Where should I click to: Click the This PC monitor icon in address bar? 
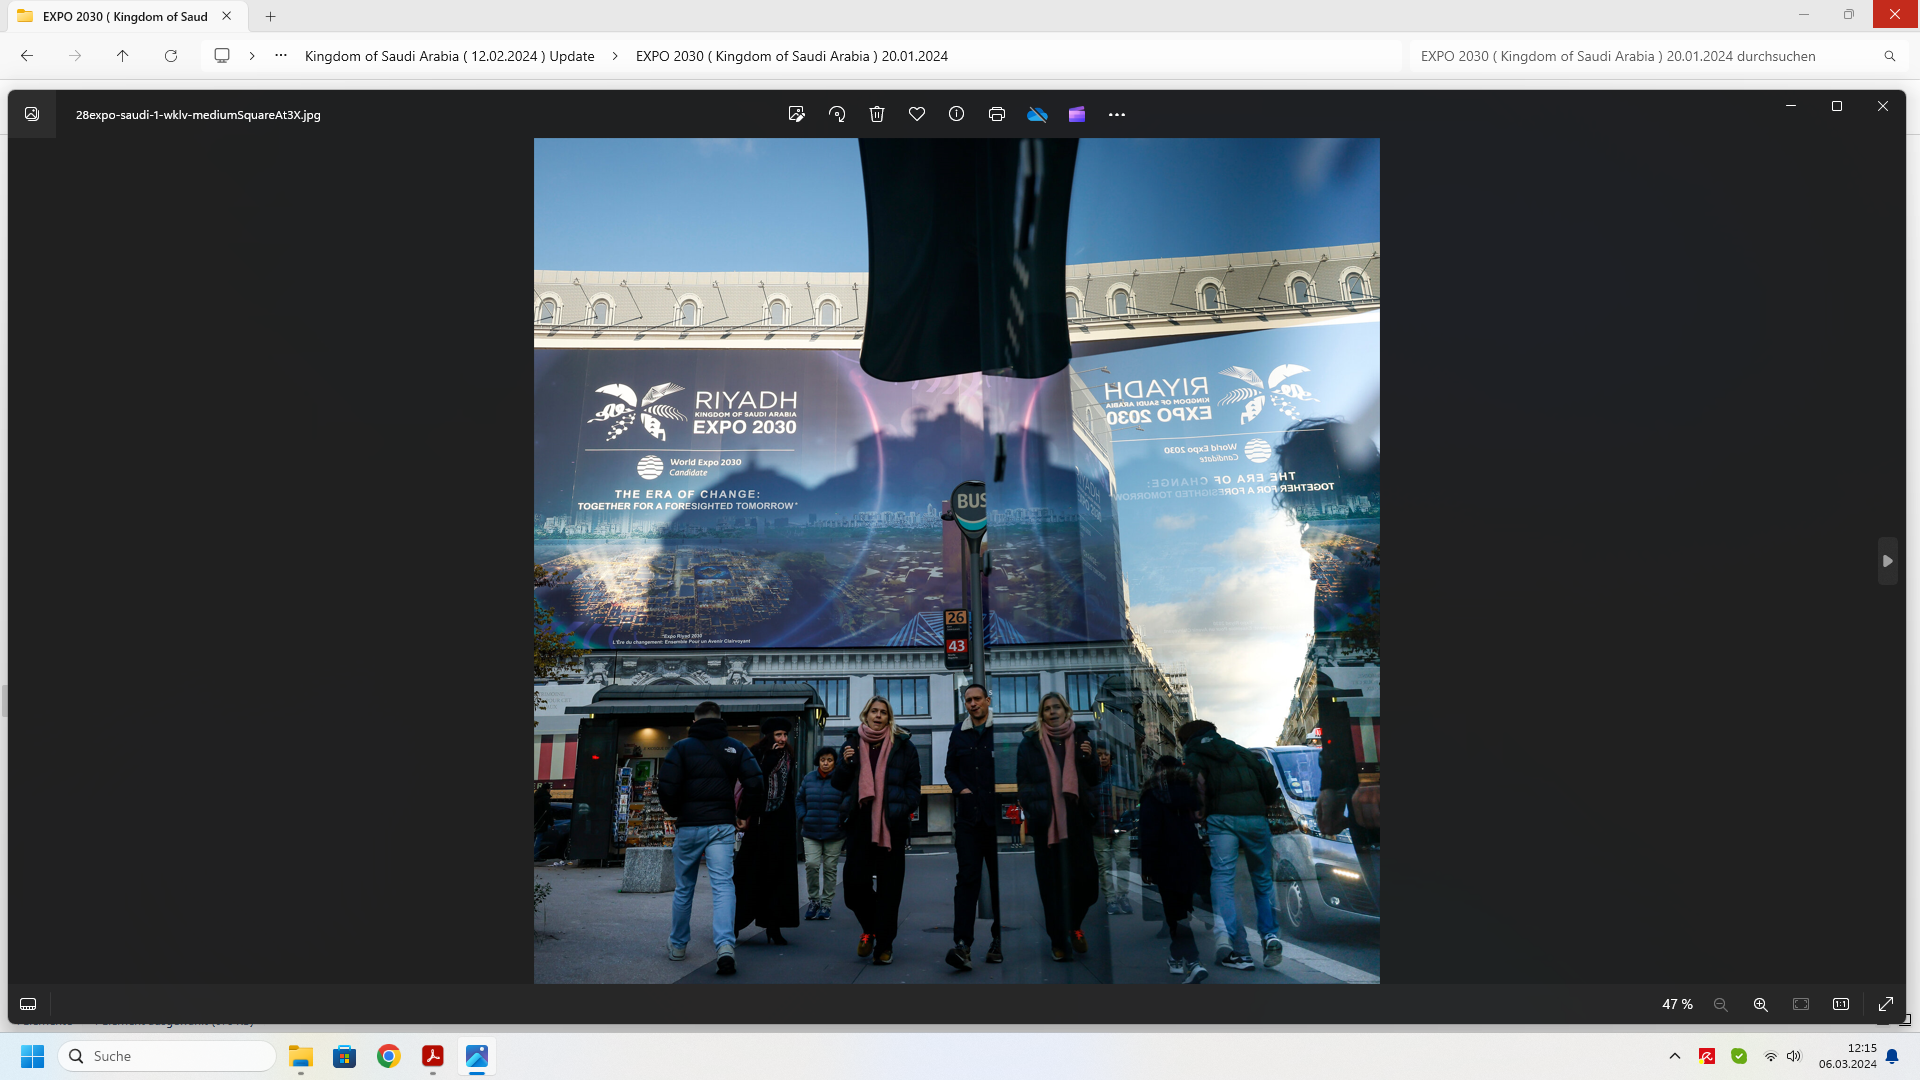coord(222,56)
